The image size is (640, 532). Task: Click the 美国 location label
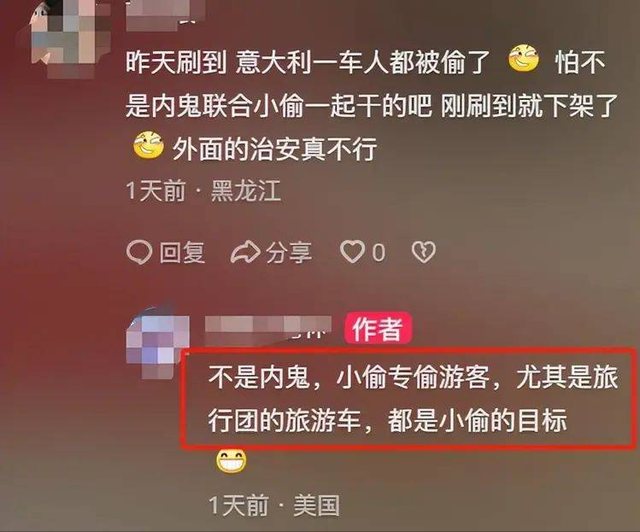pos(317,506)
